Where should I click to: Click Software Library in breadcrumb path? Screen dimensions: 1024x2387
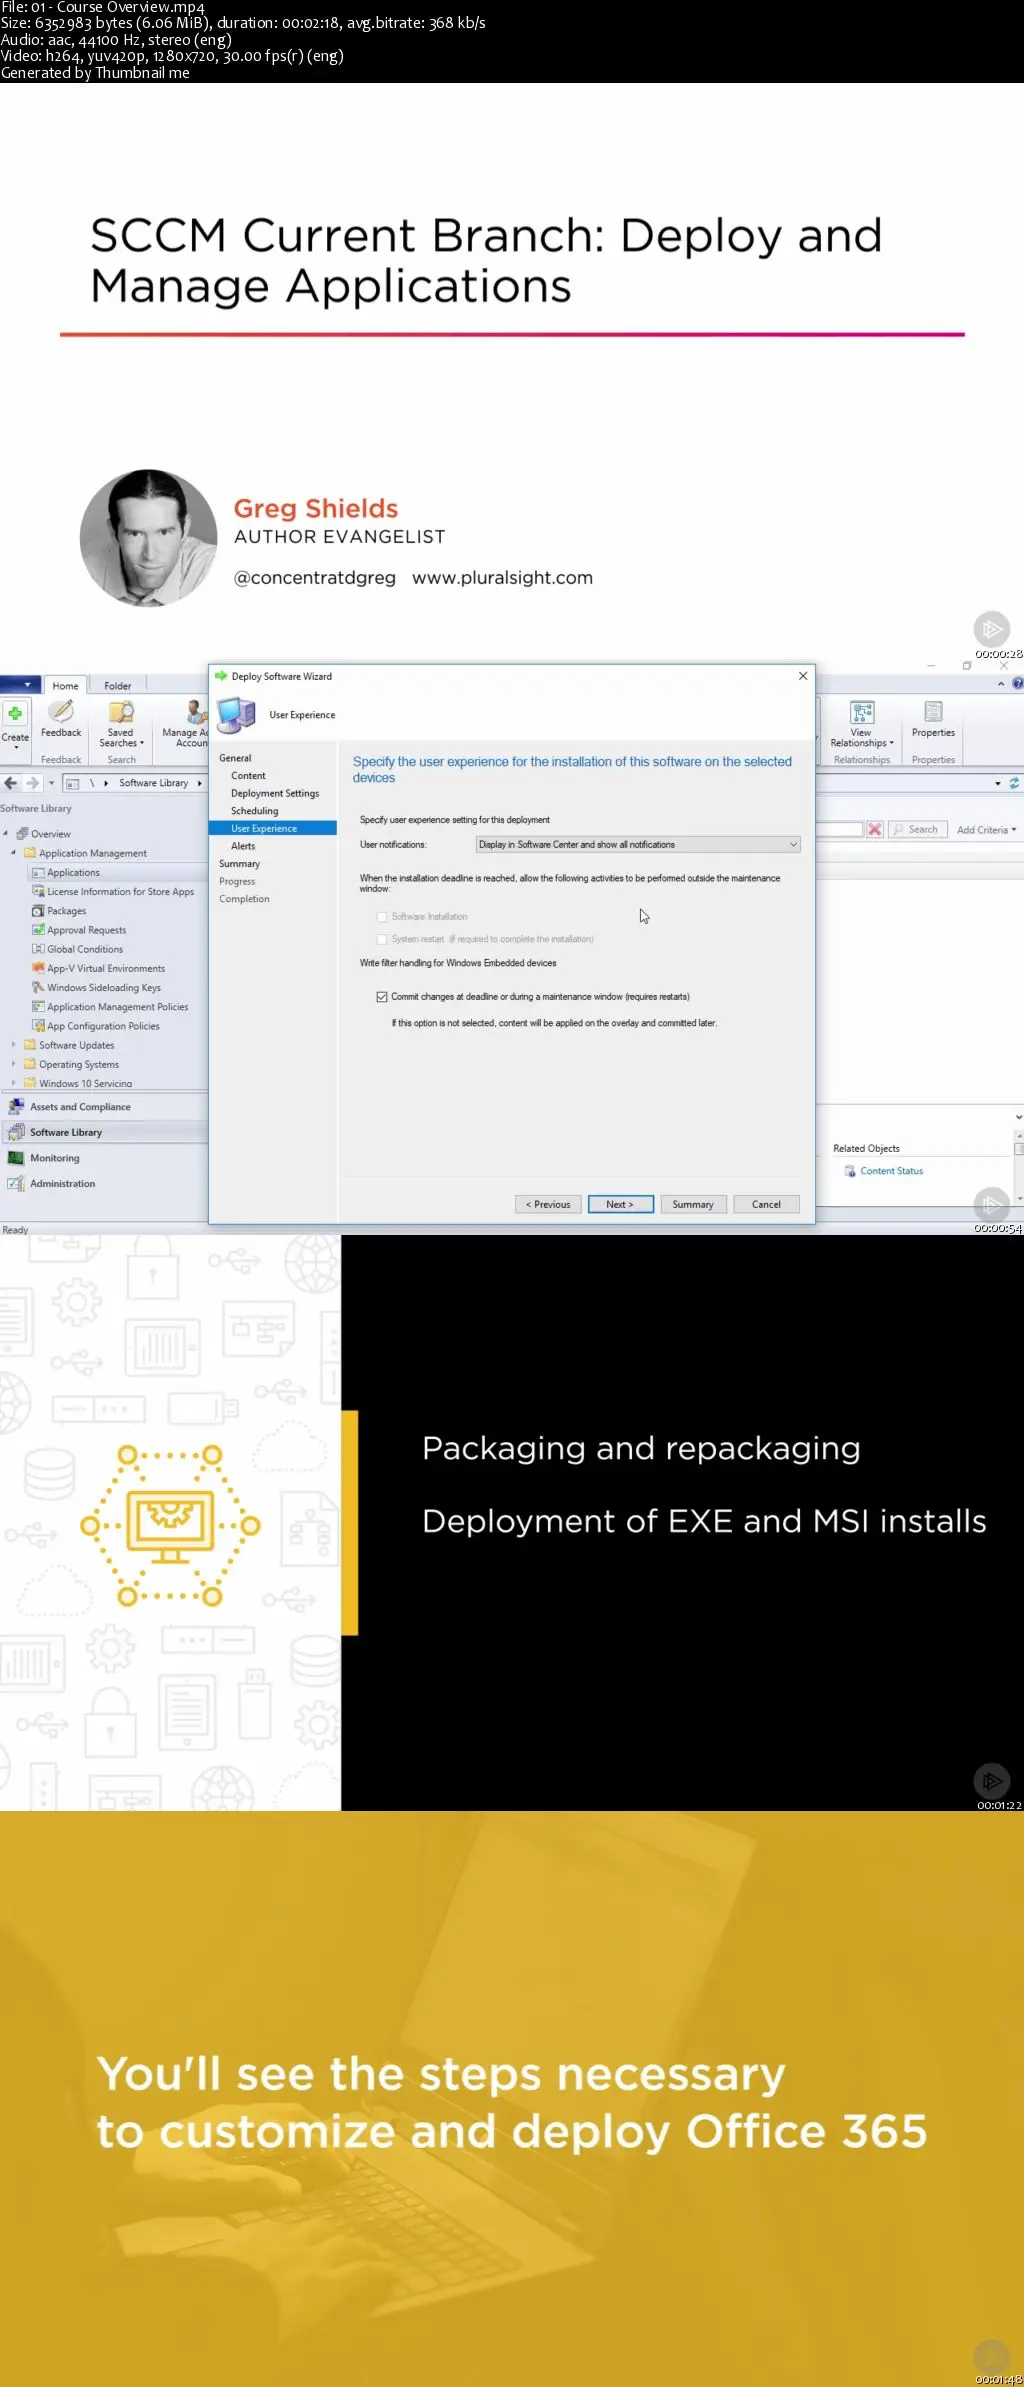(x=153, y=783)
